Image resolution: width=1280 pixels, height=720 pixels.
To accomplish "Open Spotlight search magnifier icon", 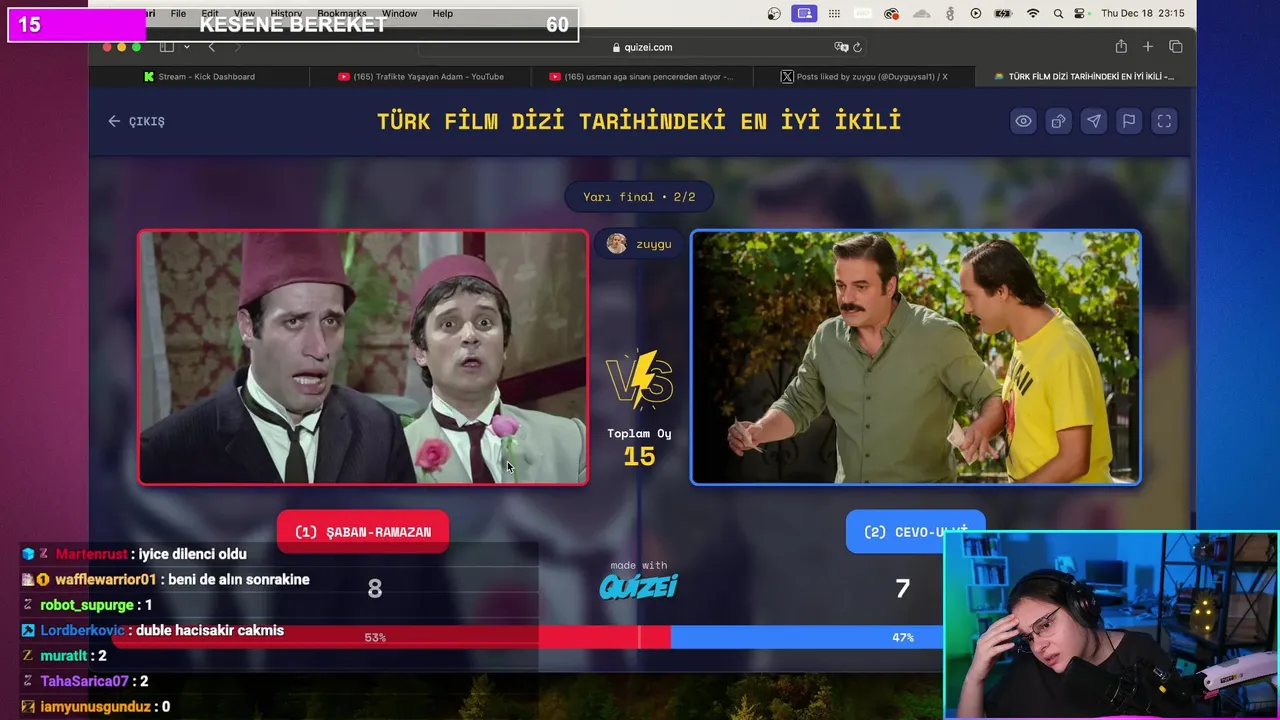I will pos(1058,14).
